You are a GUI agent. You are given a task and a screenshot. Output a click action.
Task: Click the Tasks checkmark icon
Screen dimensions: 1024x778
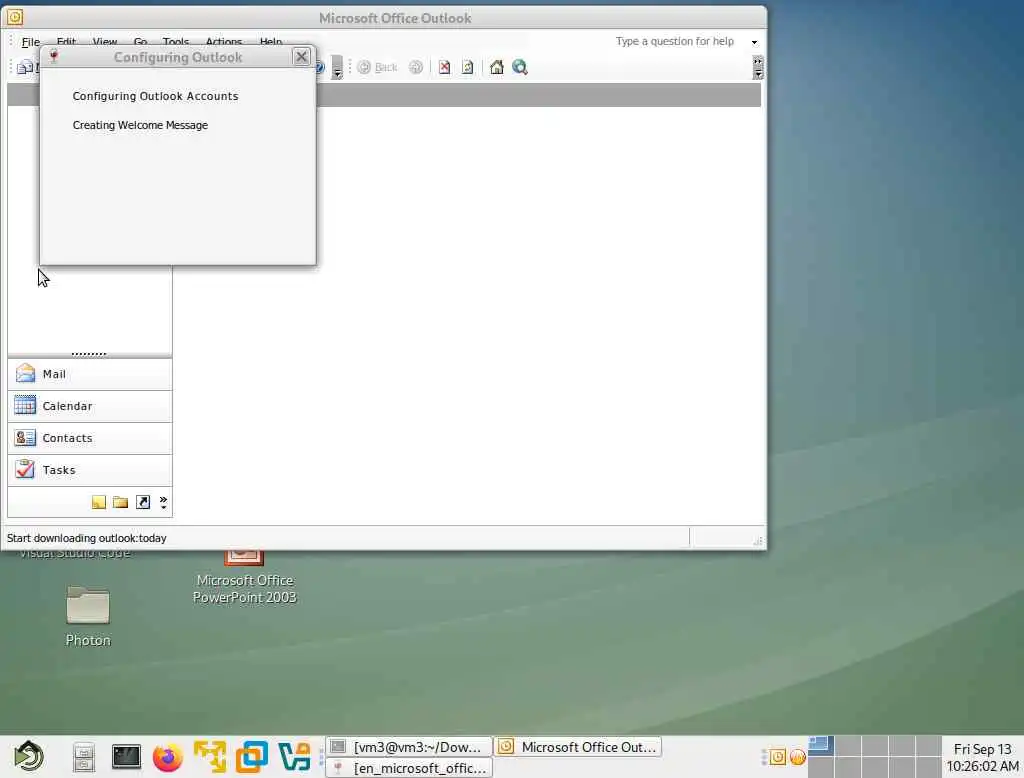(25, 469)
